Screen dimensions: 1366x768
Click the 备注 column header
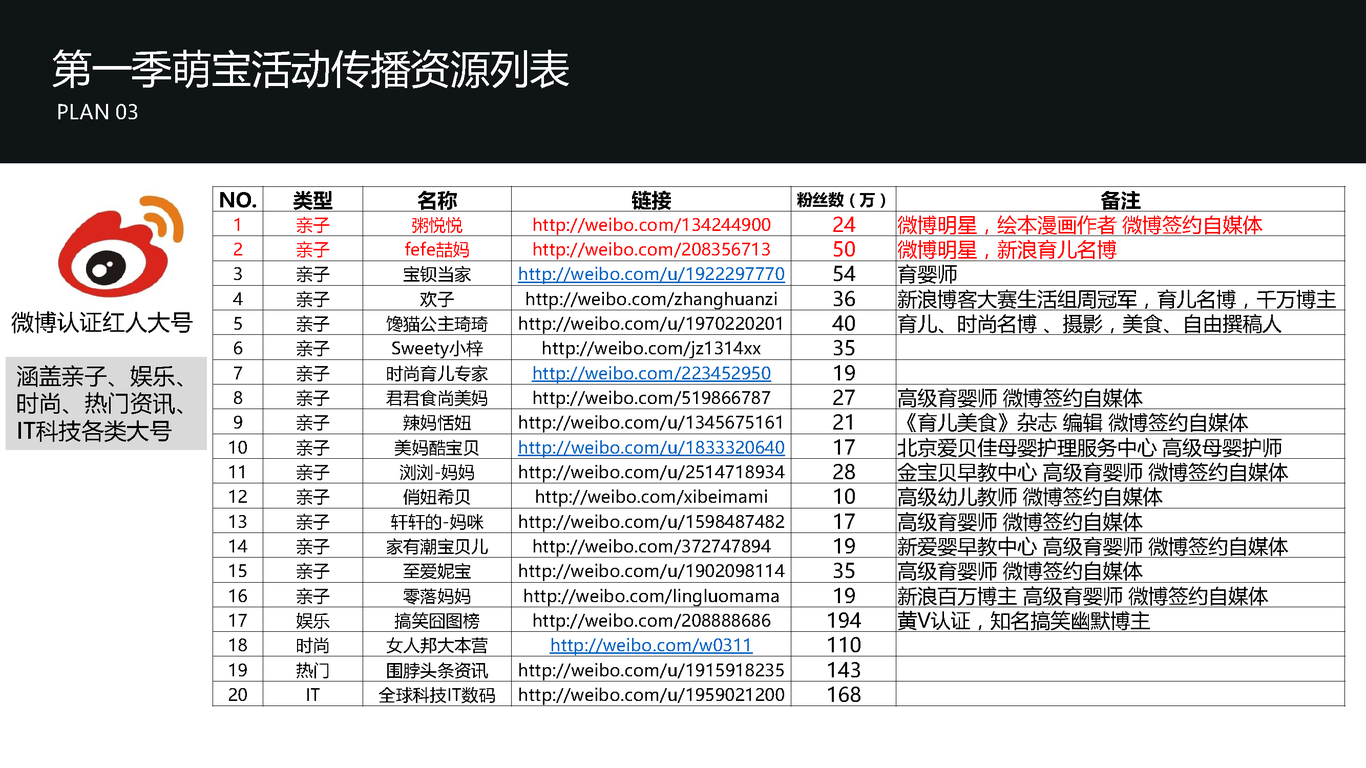pyautogui.click(x=1121, y=200)
